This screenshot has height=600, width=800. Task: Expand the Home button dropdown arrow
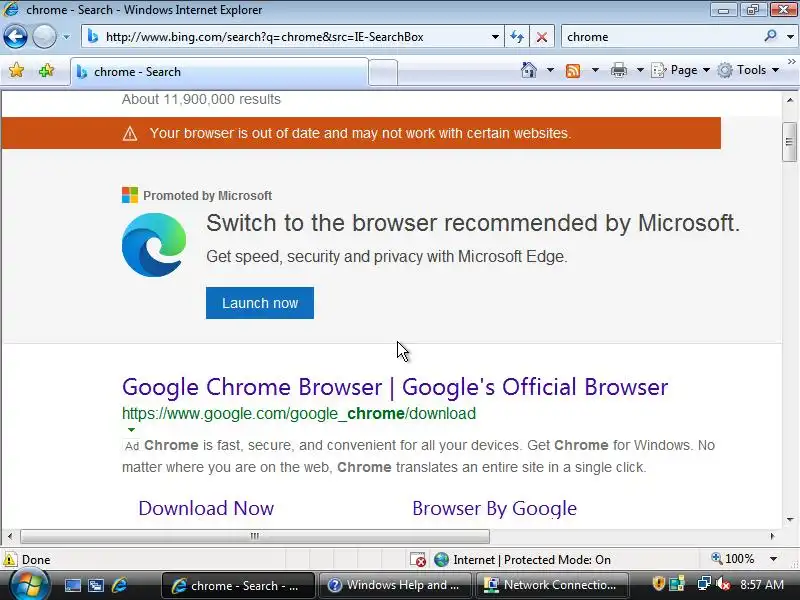tap(550, 70)
